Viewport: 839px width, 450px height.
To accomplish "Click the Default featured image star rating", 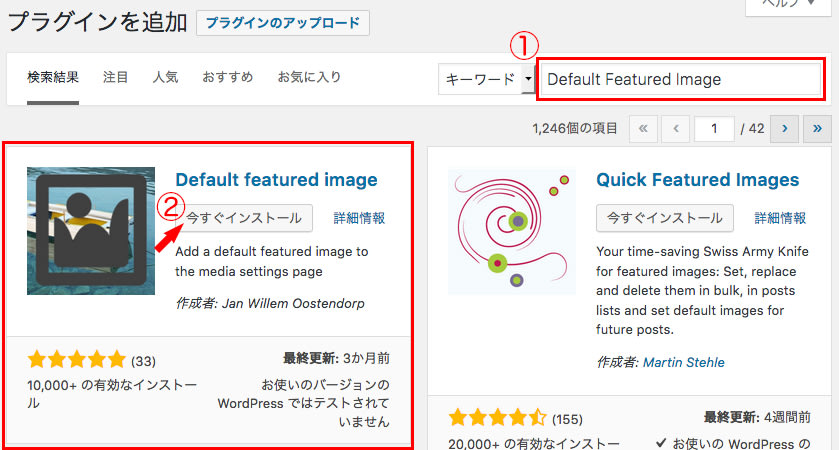I will click(77, 360).
